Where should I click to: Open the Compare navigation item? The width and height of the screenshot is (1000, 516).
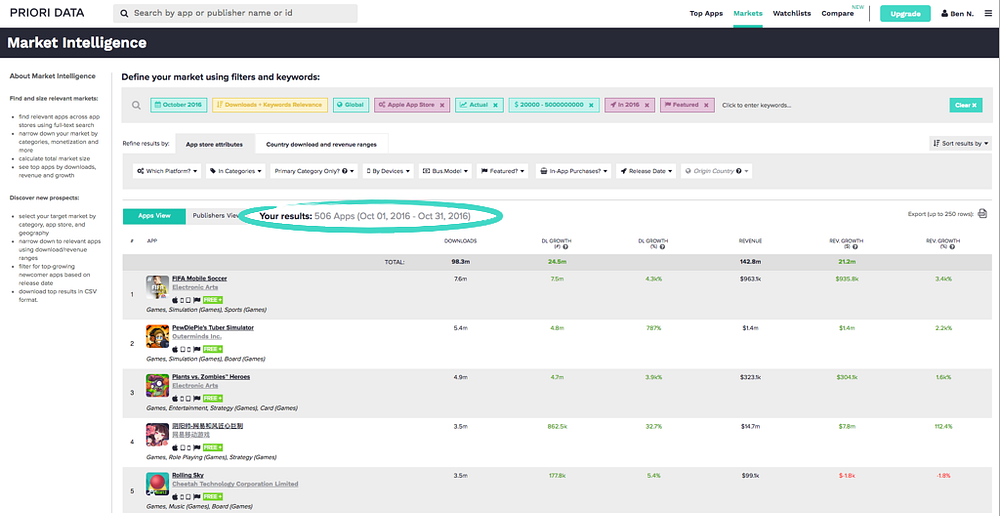click(x=837, y=13)
